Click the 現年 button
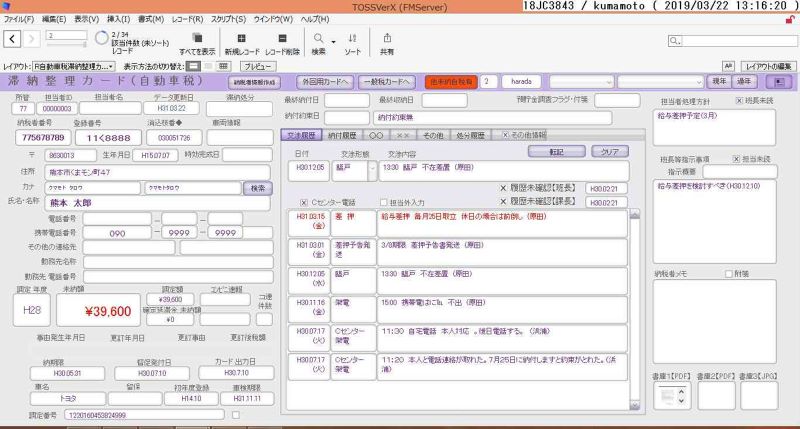This screenshot has width=800, height=429. 719,82
